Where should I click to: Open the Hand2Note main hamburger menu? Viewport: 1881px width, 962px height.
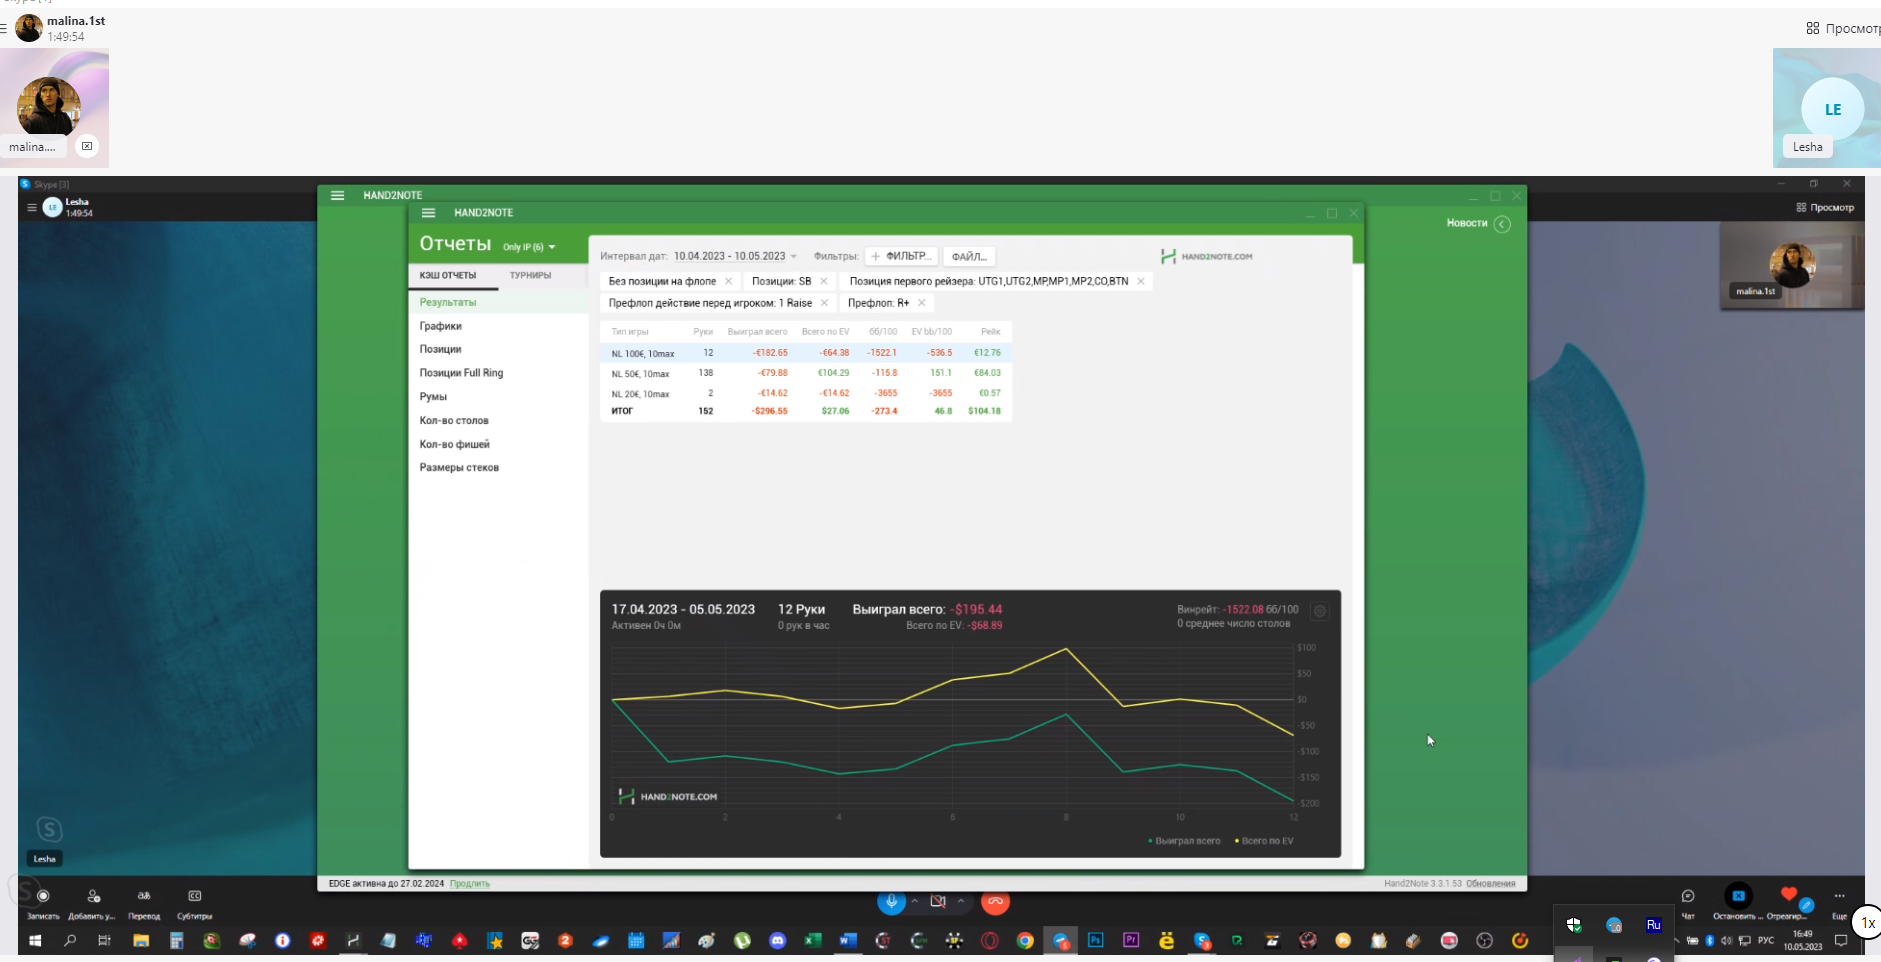pos(337,195)
